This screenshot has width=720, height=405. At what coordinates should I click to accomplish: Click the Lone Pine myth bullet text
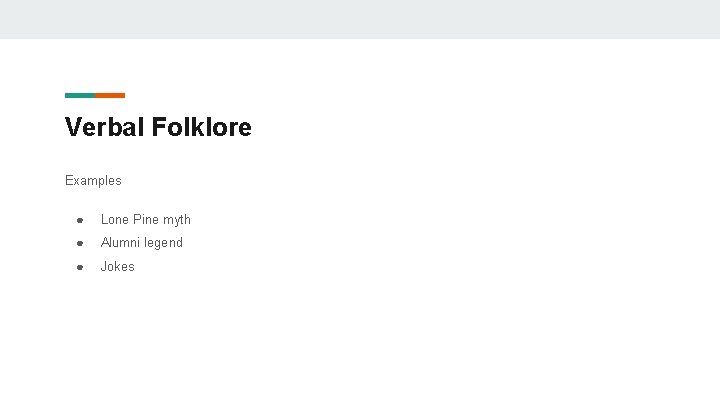coord(146,220)
